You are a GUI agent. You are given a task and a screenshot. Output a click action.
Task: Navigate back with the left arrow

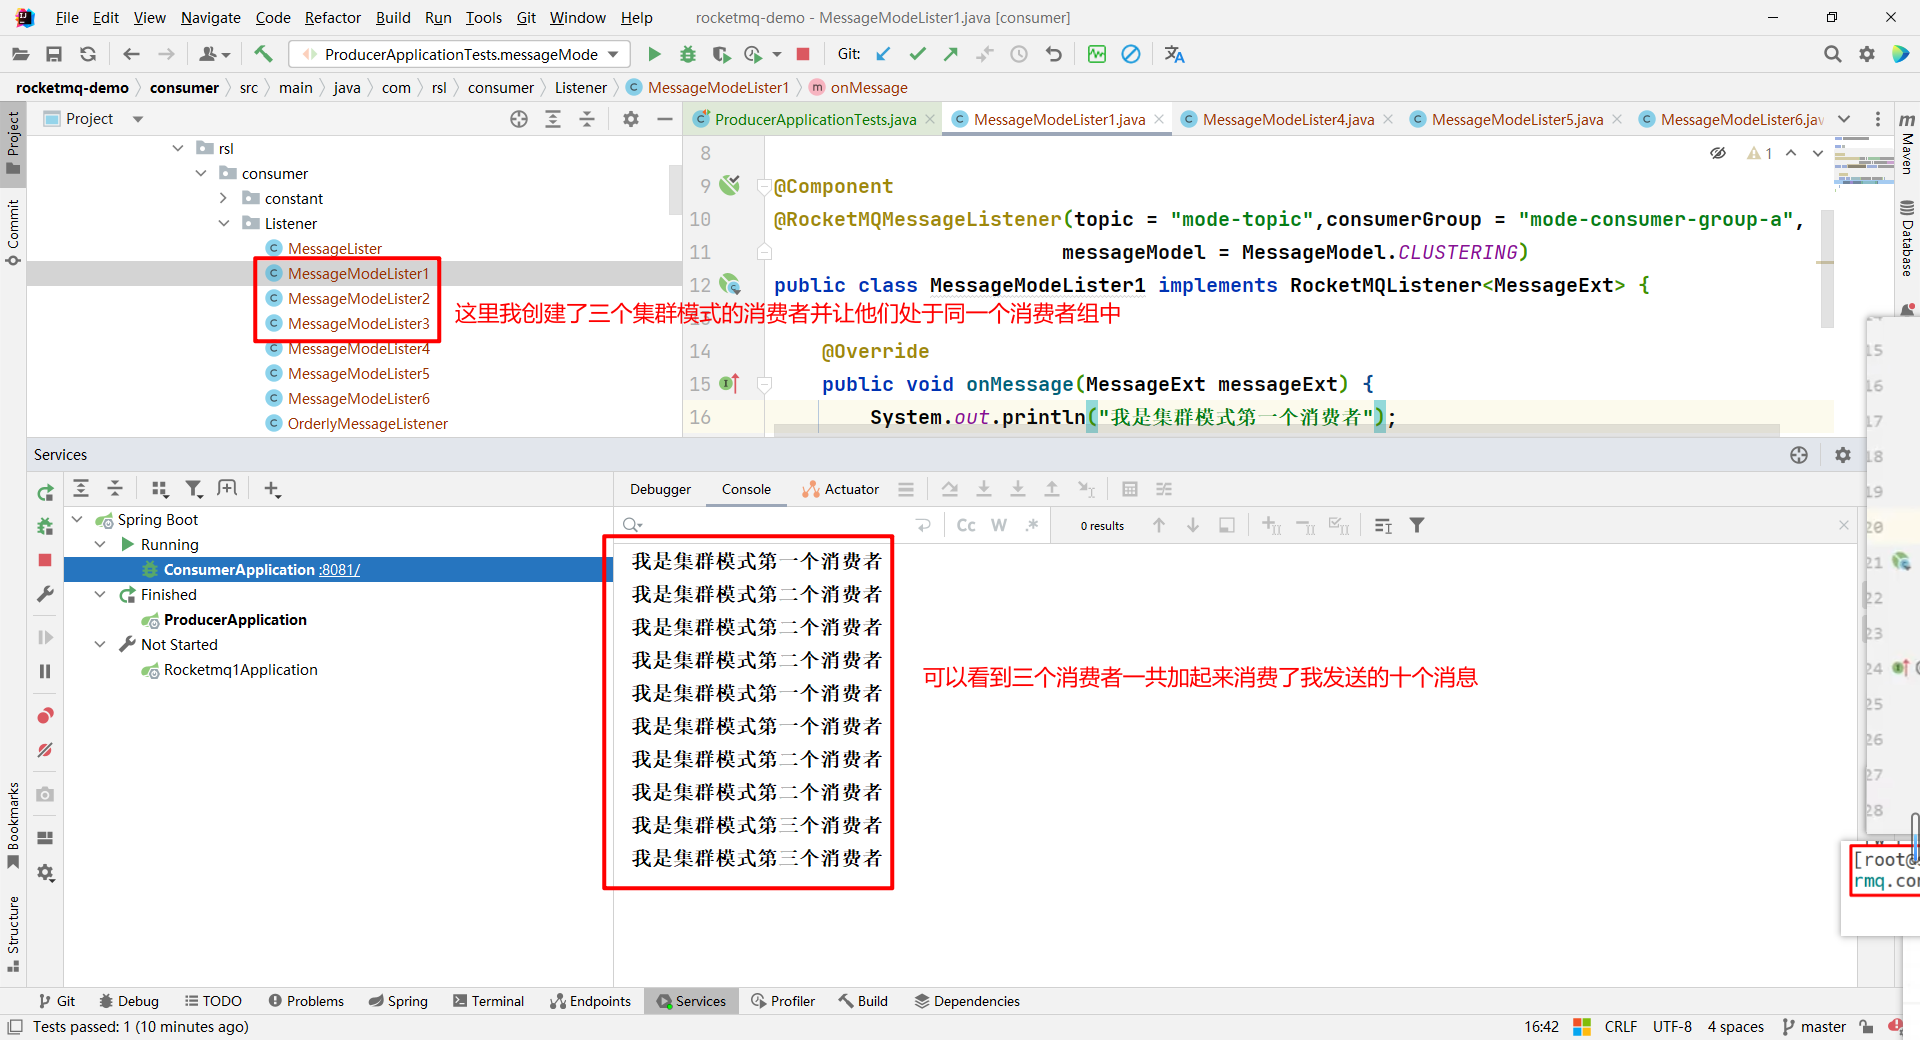pyautogui.click(x=131, y=54)
